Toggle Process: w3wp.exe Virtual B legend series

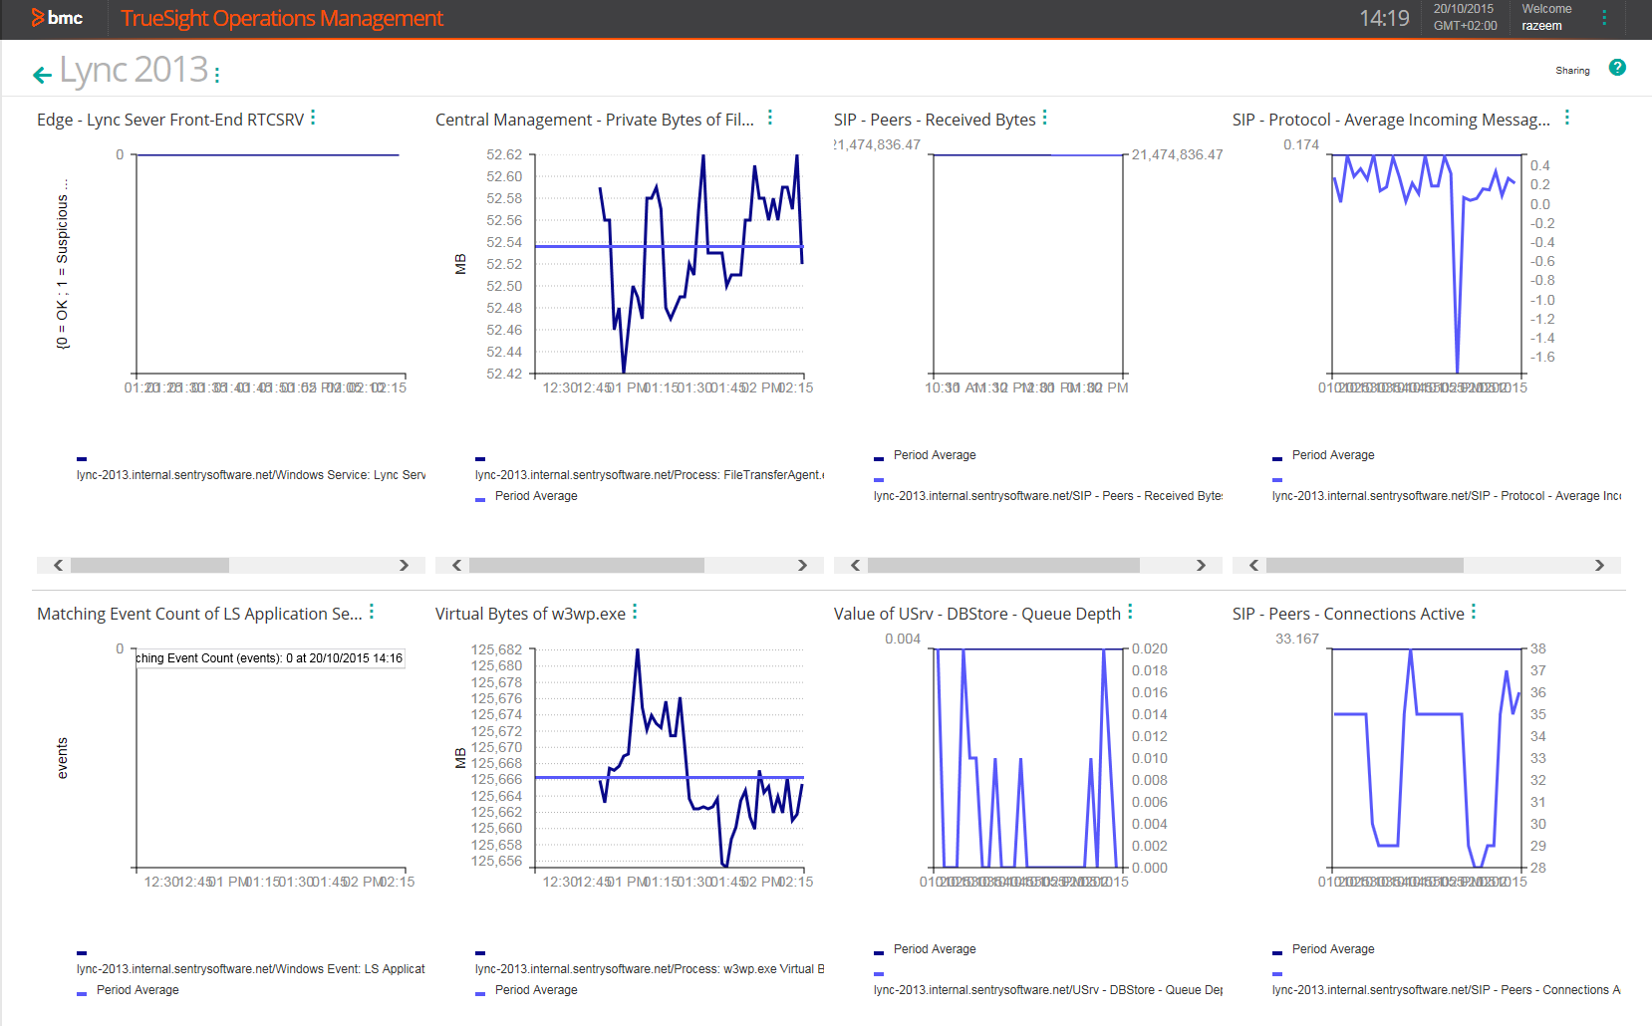[x=649, y=969]
